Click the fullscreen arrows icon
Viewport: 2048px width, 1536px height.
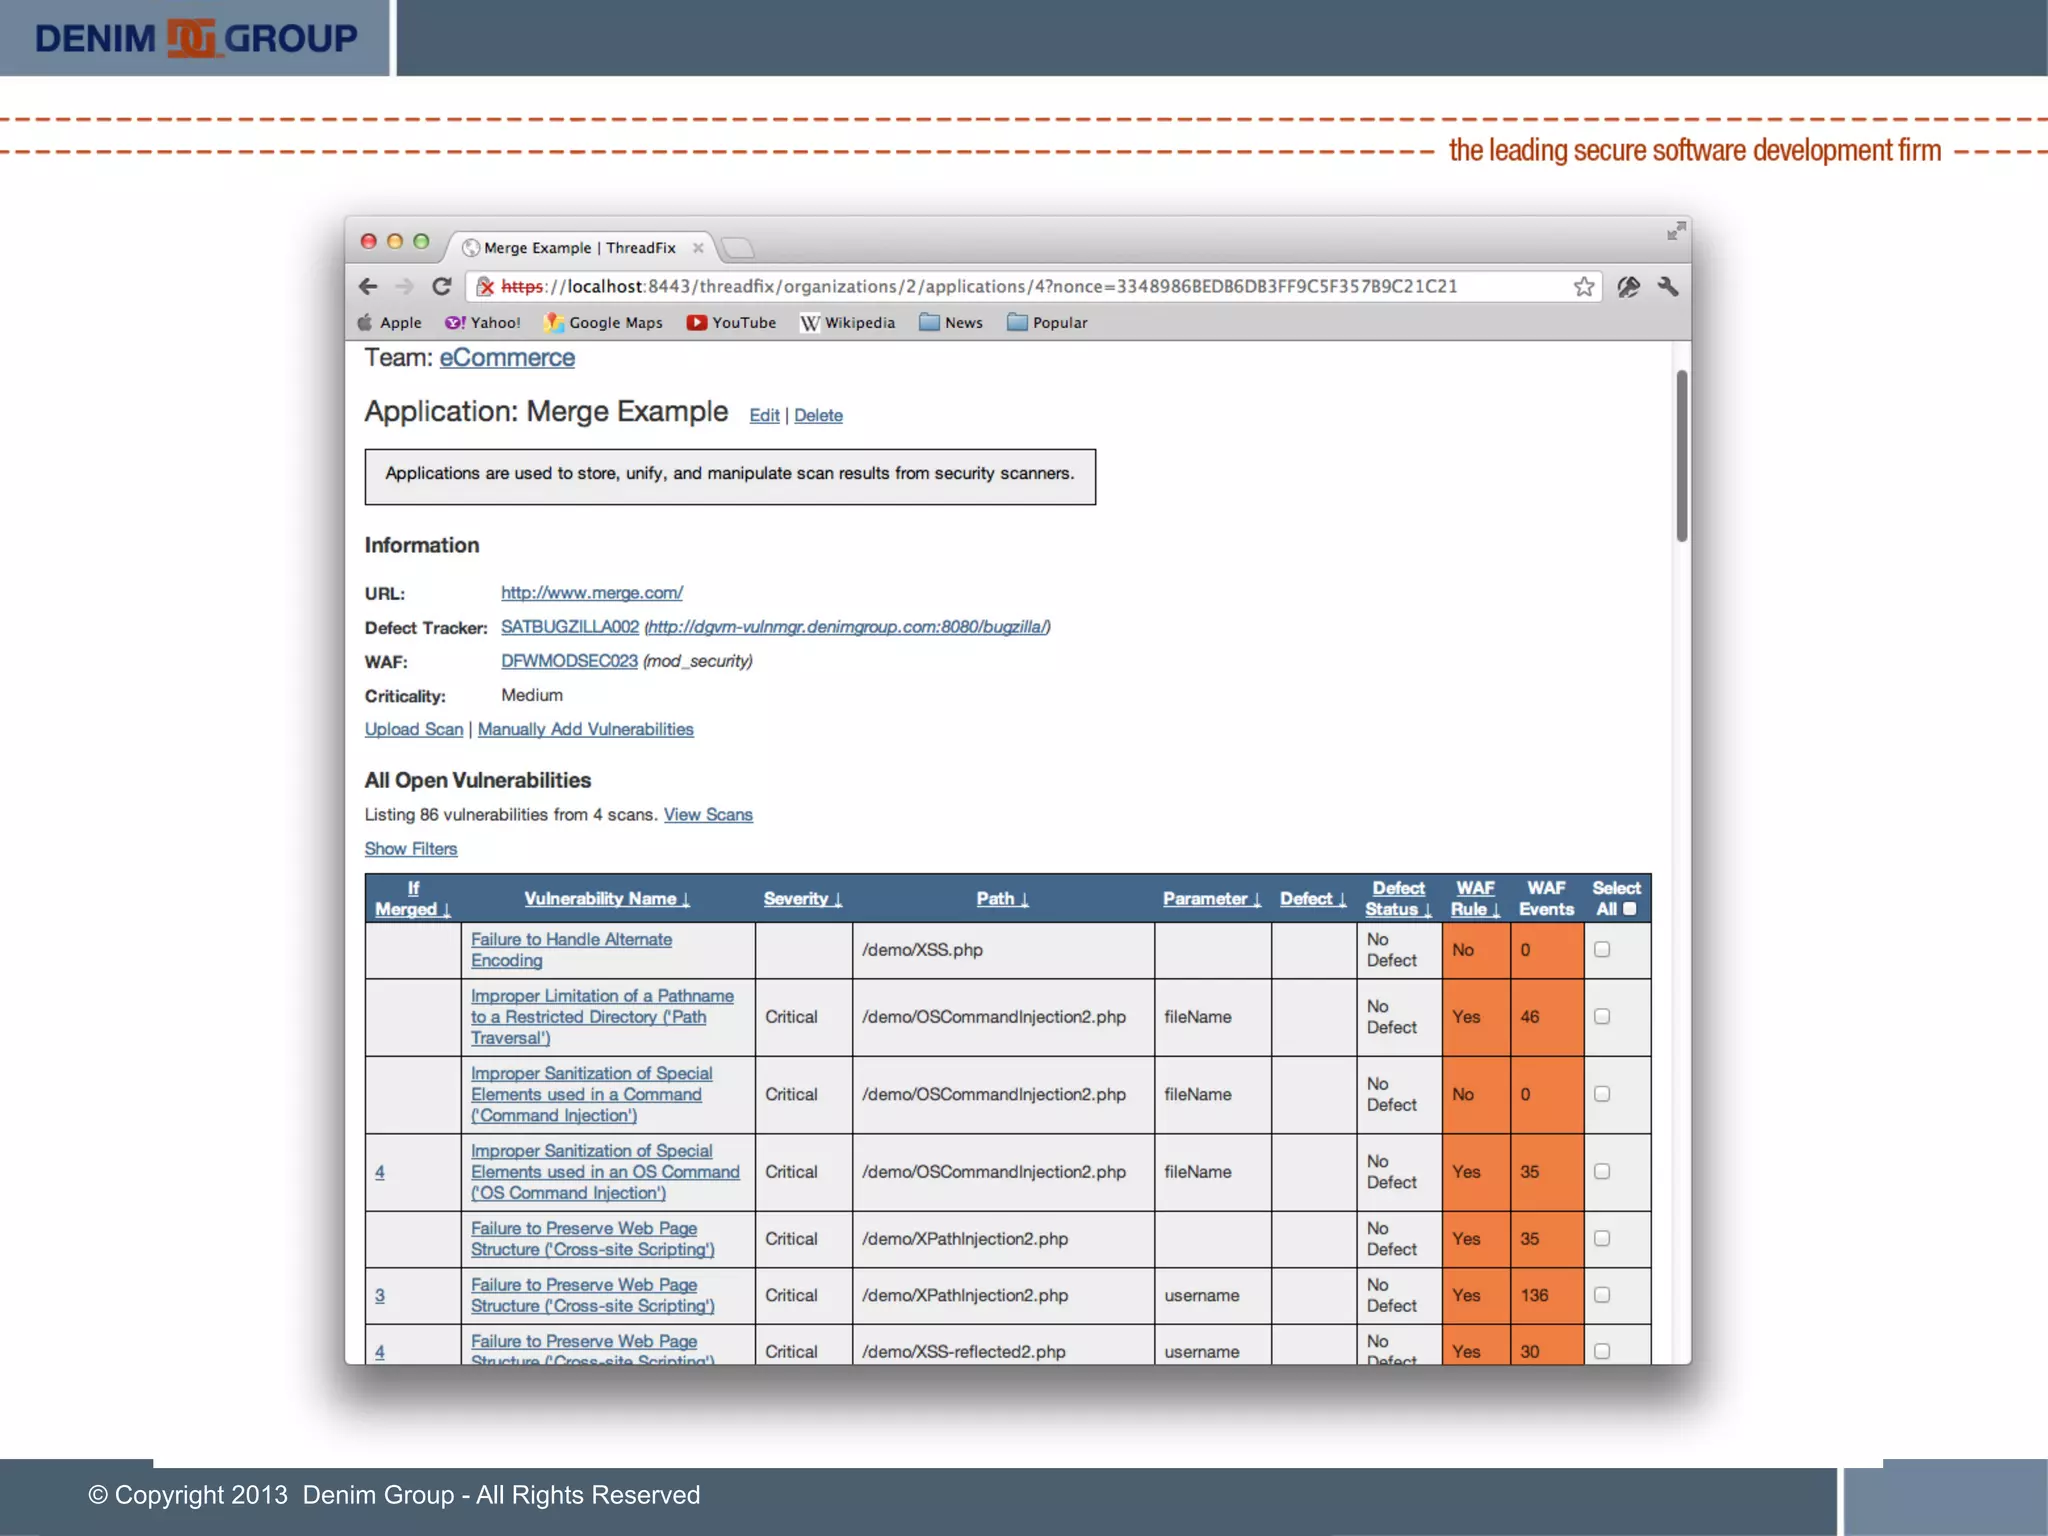coord(1676,232)
